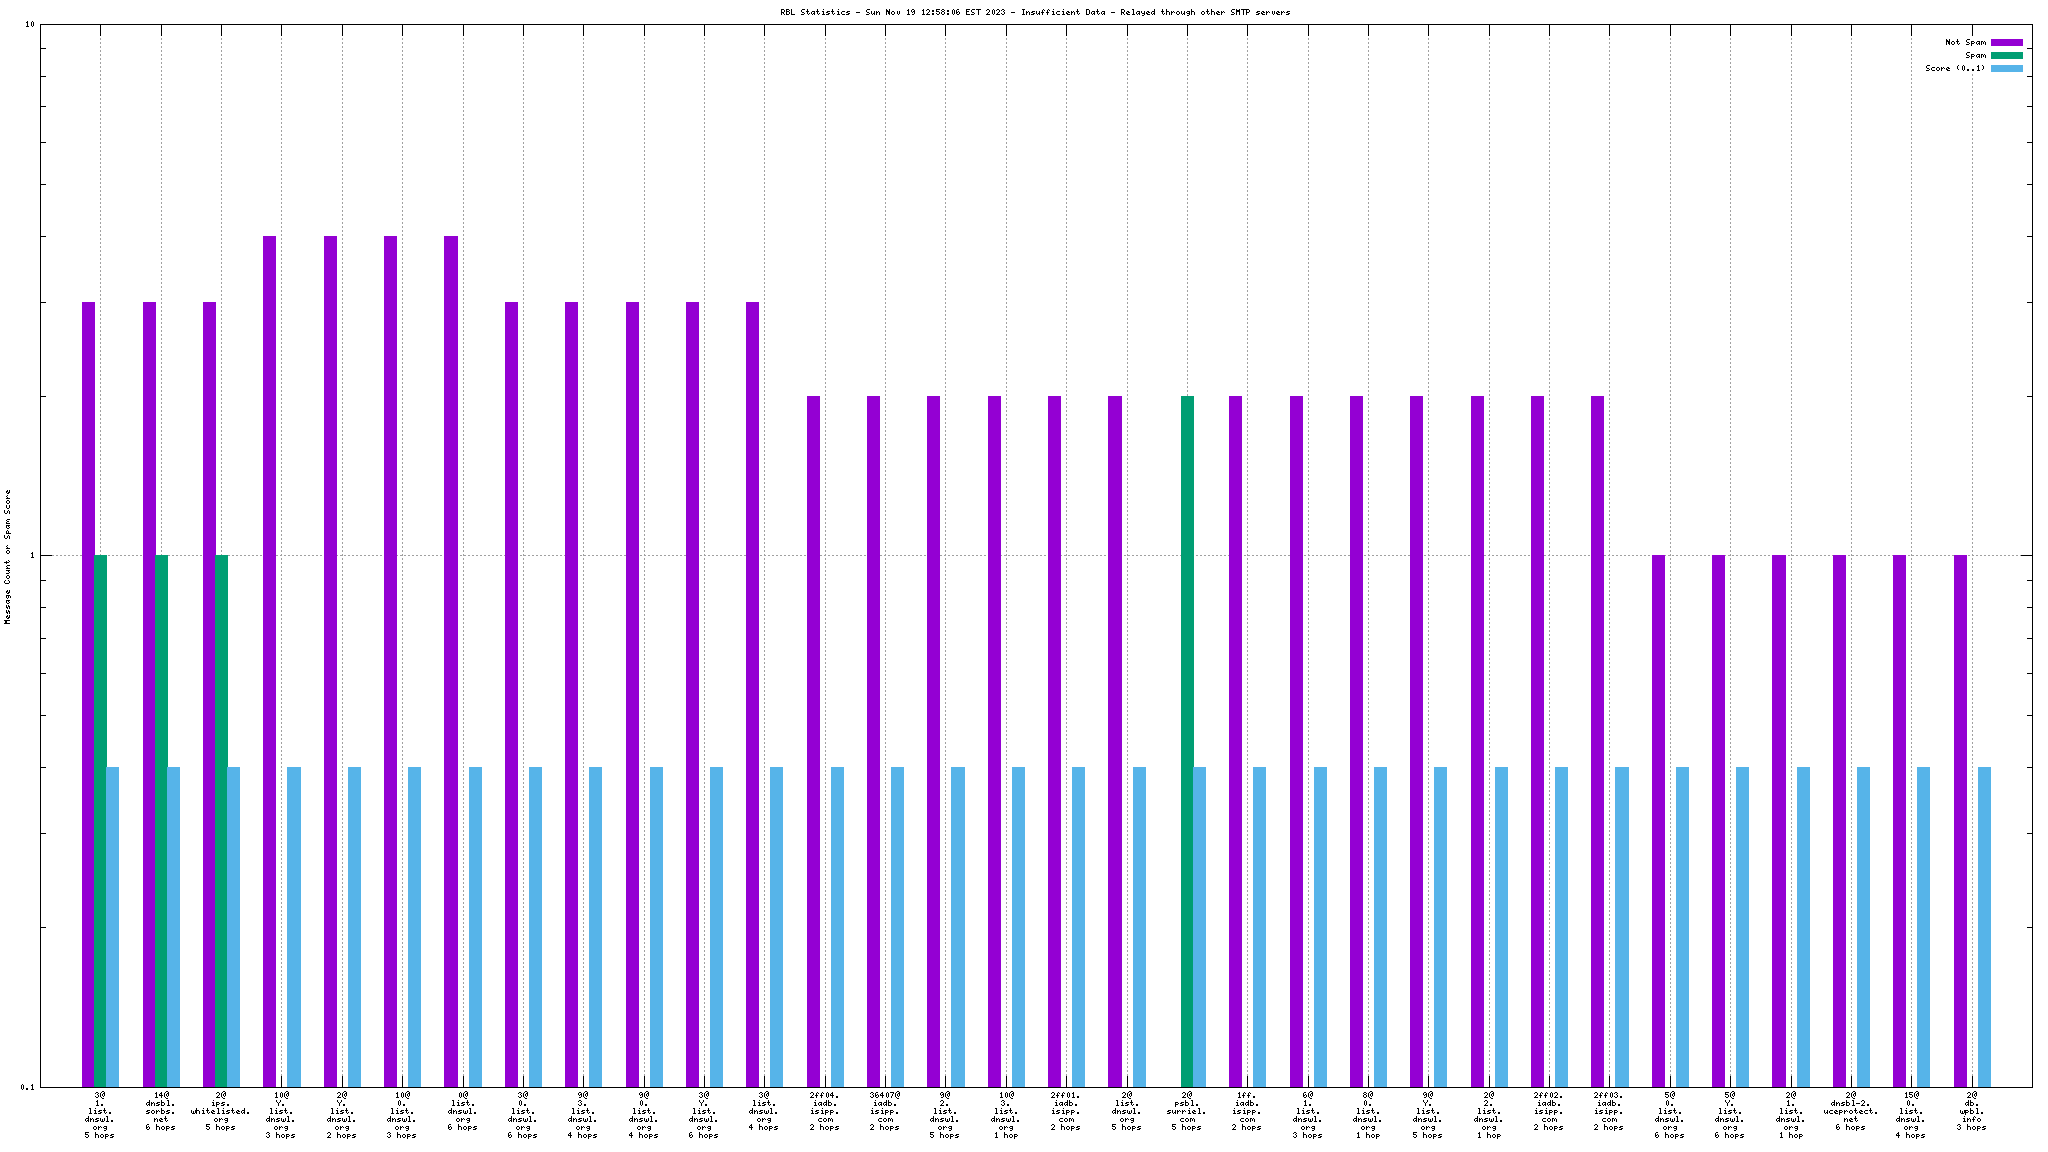Click the green Spam bar for dnsbl.sorbs.net
This screenshot has width=2048, height=1152.
(x=161, y=820)
